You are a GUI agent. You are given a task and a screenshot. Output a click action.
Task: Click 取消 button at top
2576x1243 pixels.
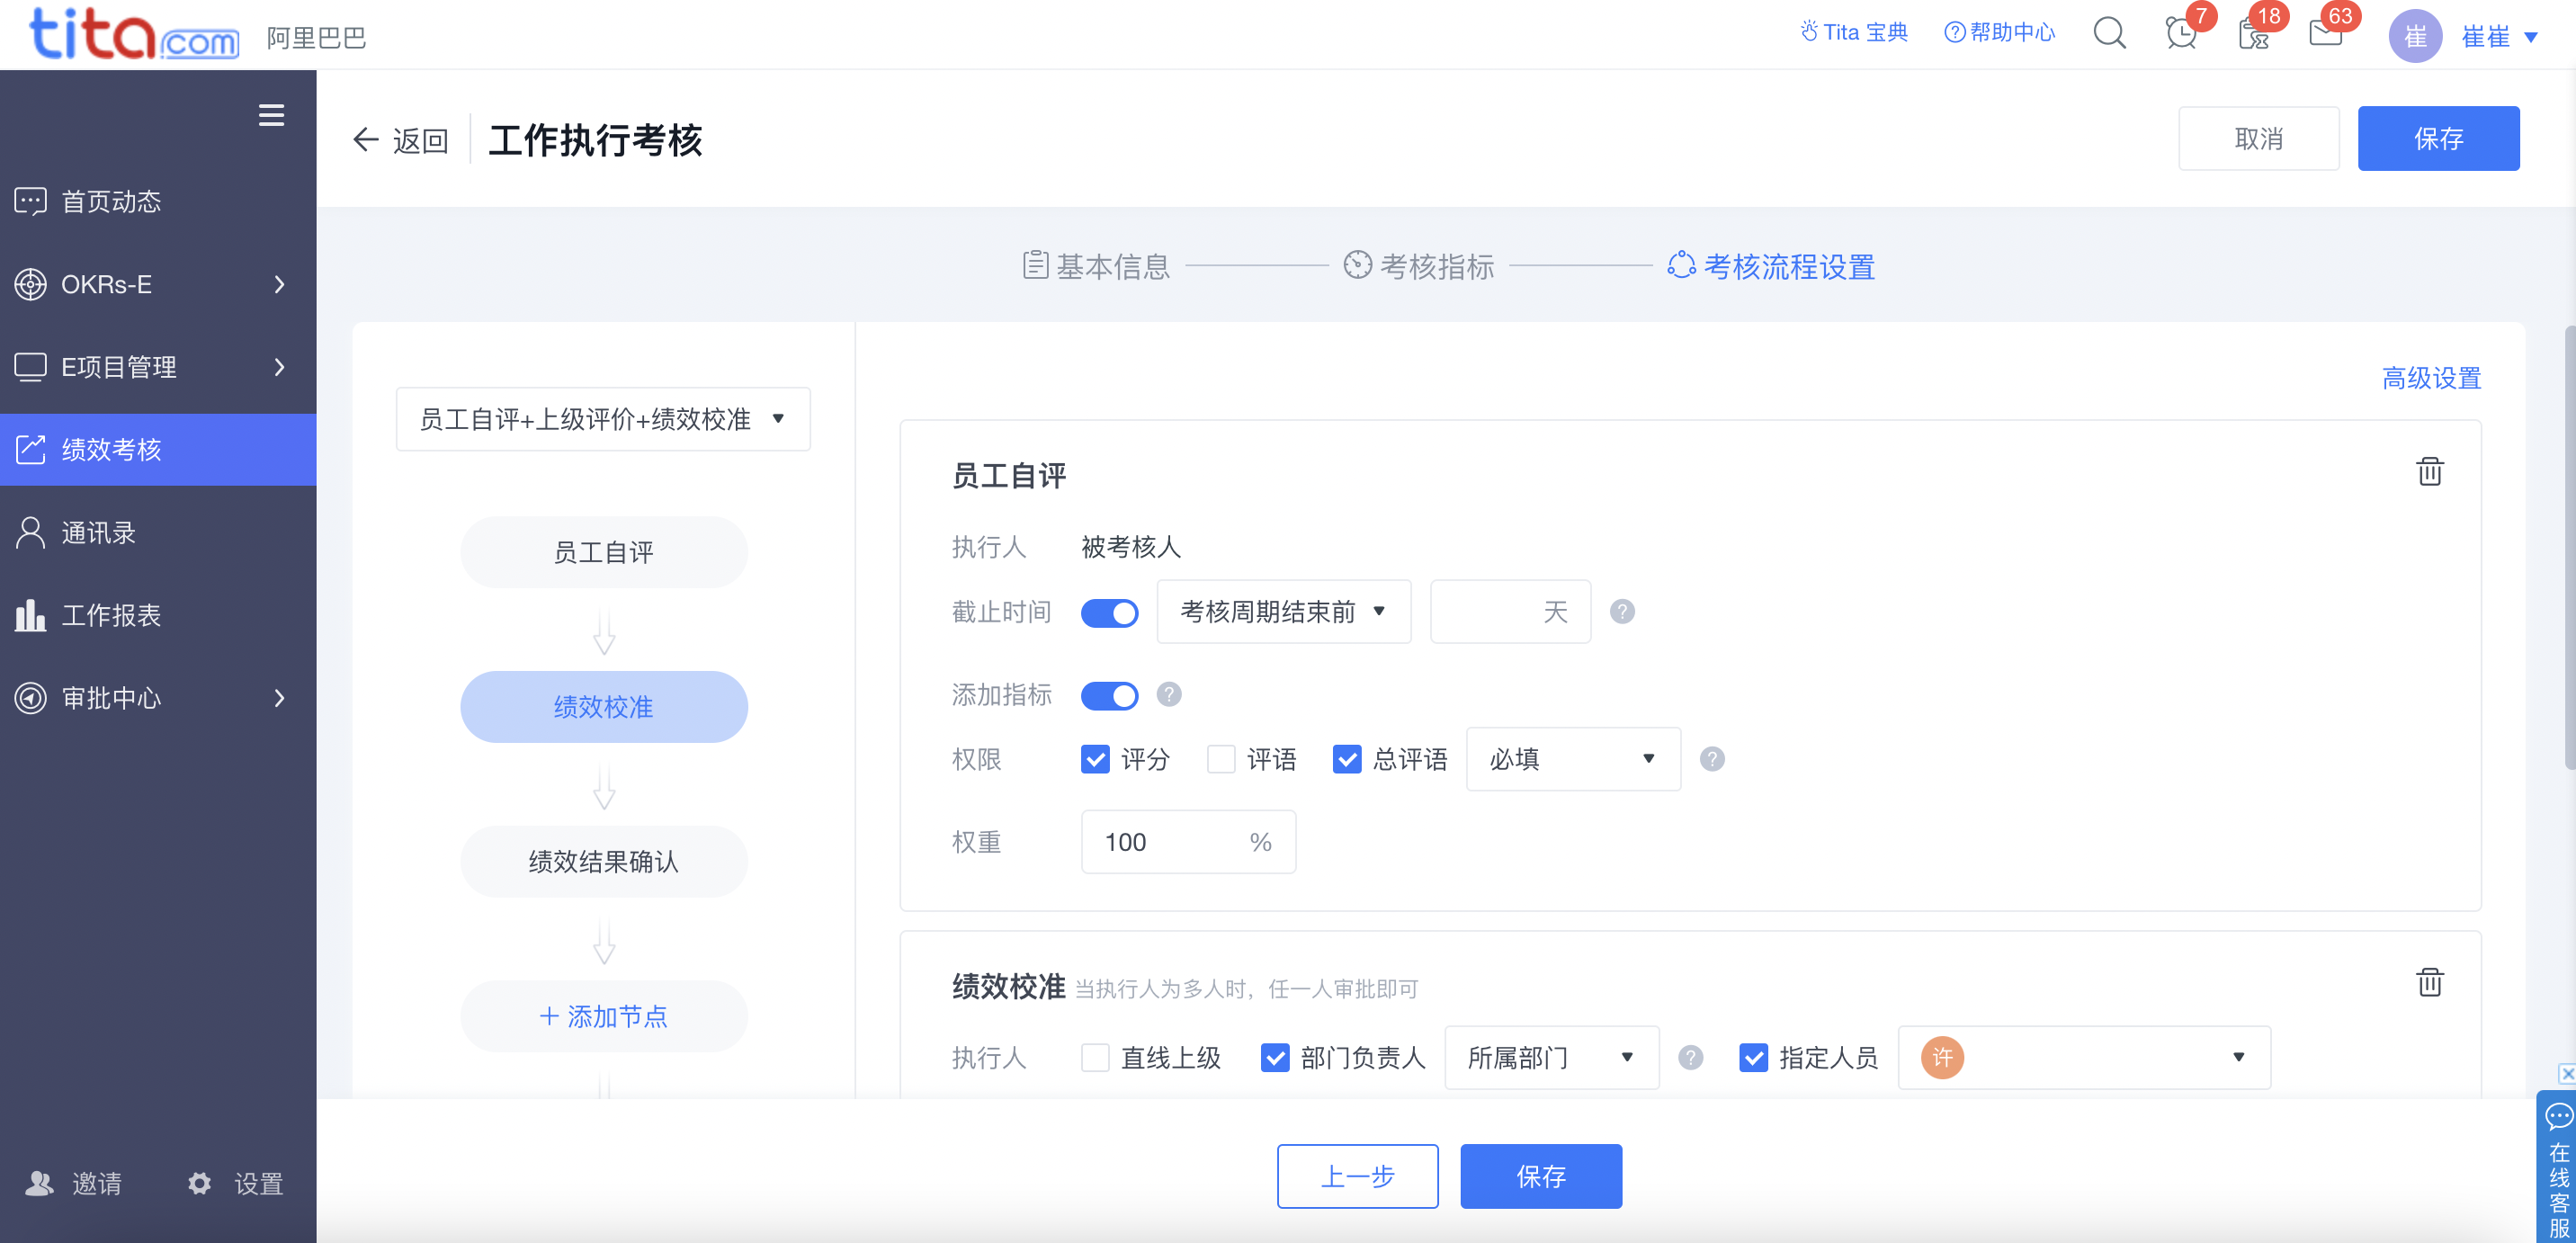[x=2259, y=138]
